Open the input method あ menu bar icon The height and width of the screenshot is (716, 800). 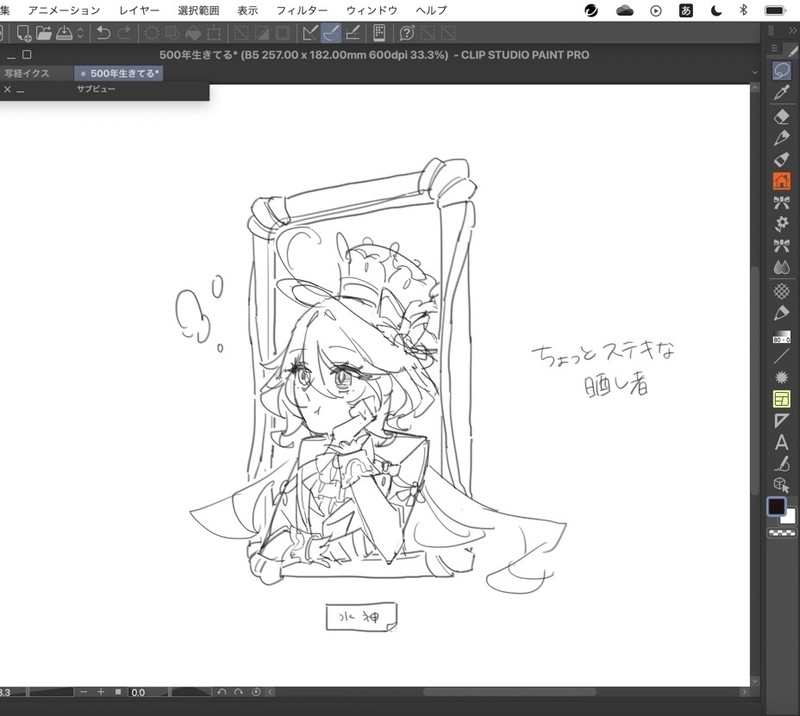(686, 10)
